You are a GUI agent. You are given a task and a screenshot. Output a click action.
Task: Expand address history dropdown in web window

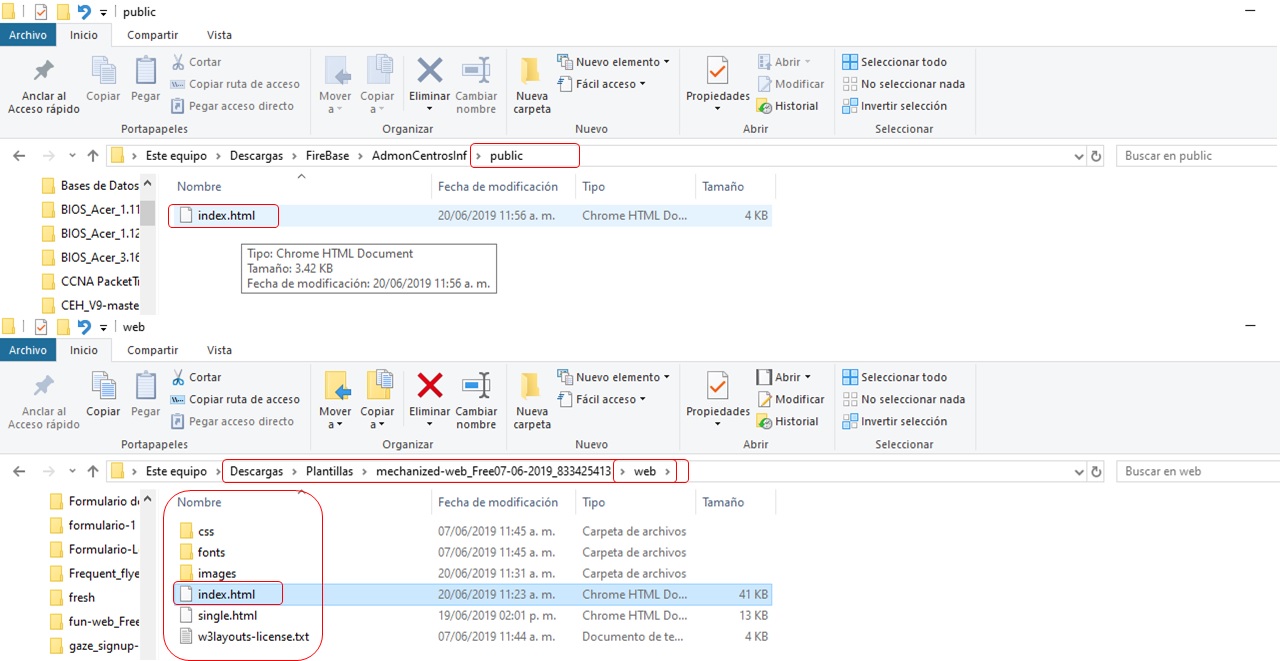[1078, 471]
